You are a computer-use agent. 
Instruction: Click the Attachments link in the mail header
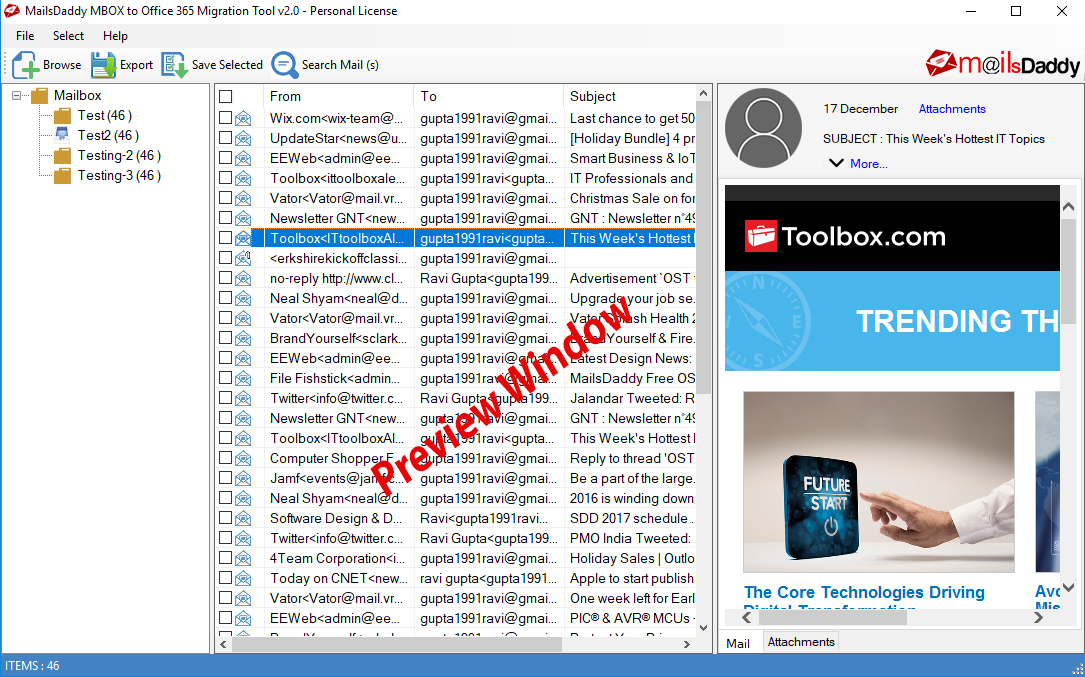click(951, 109)
